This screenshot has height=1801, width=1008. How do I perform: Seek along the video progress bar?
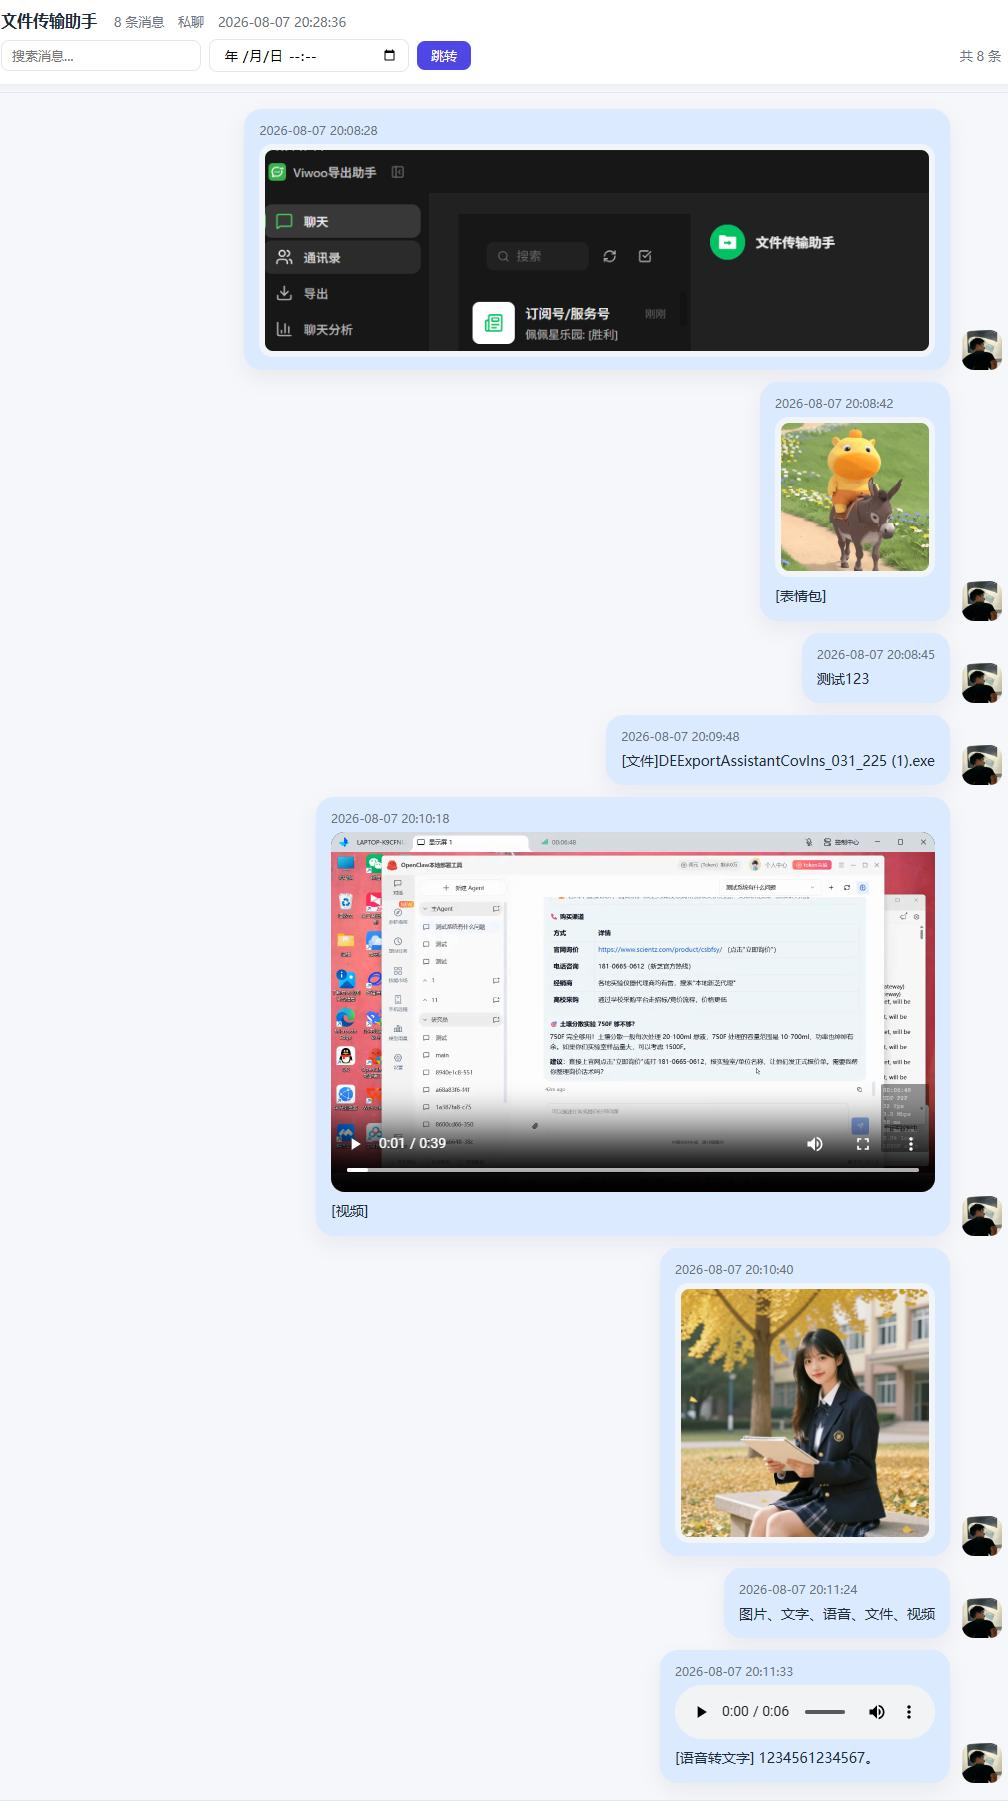(633, 1169)
